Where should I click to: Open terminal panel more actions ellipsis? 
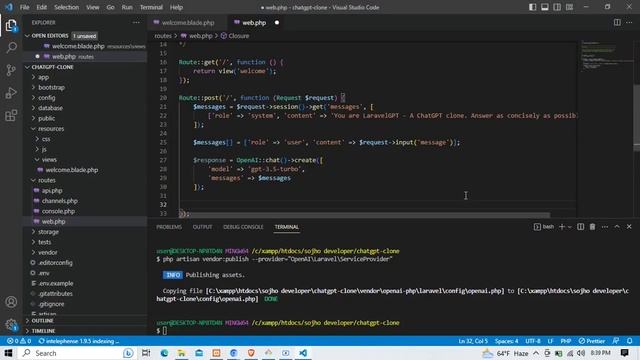pos(604,227)
